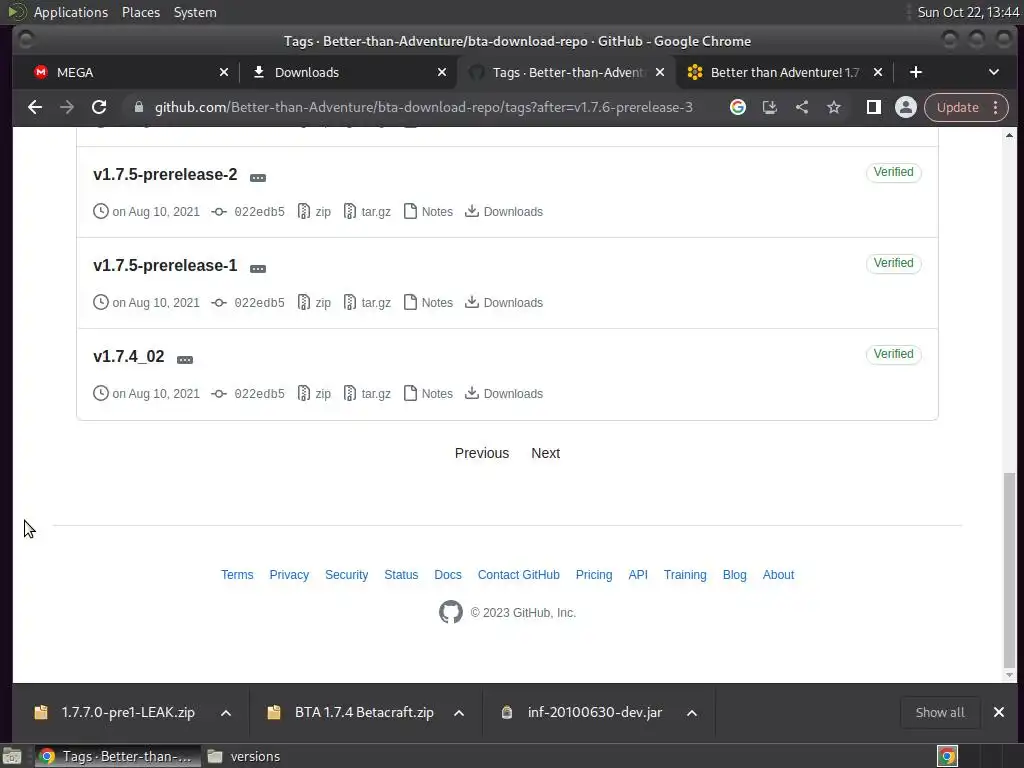Image resolution: width=1024 pixels, height=768 pixels.
Task: Open Notes for v1.7.5-prerelease-1
Action: coord(428,302)
